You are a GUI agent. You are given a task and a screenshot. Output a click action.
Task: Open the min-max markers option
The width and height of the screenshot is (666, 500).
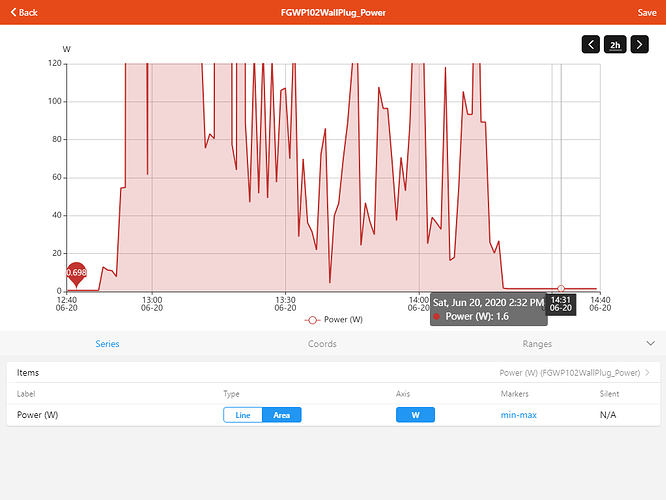tap(518, 415)
